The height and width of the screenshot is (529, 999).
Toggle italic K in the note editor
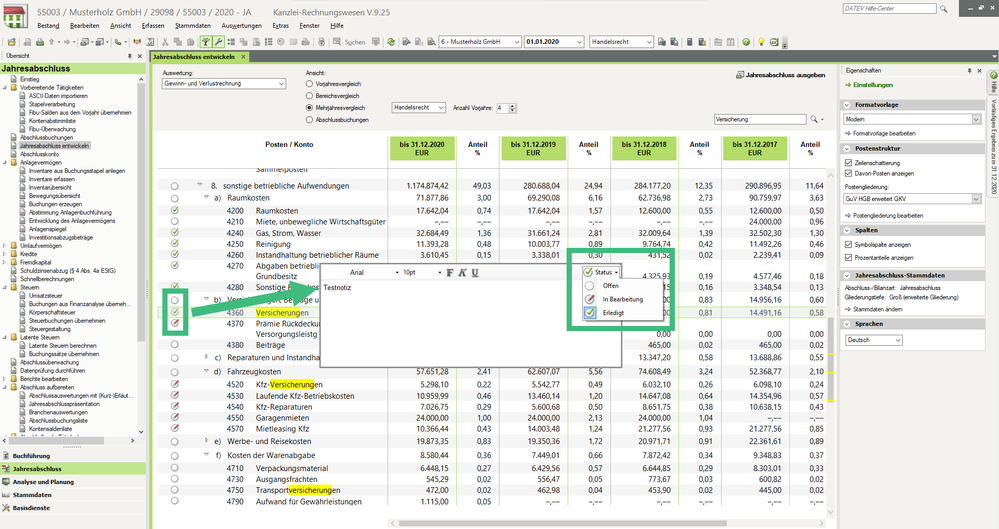tap(462, 273)
